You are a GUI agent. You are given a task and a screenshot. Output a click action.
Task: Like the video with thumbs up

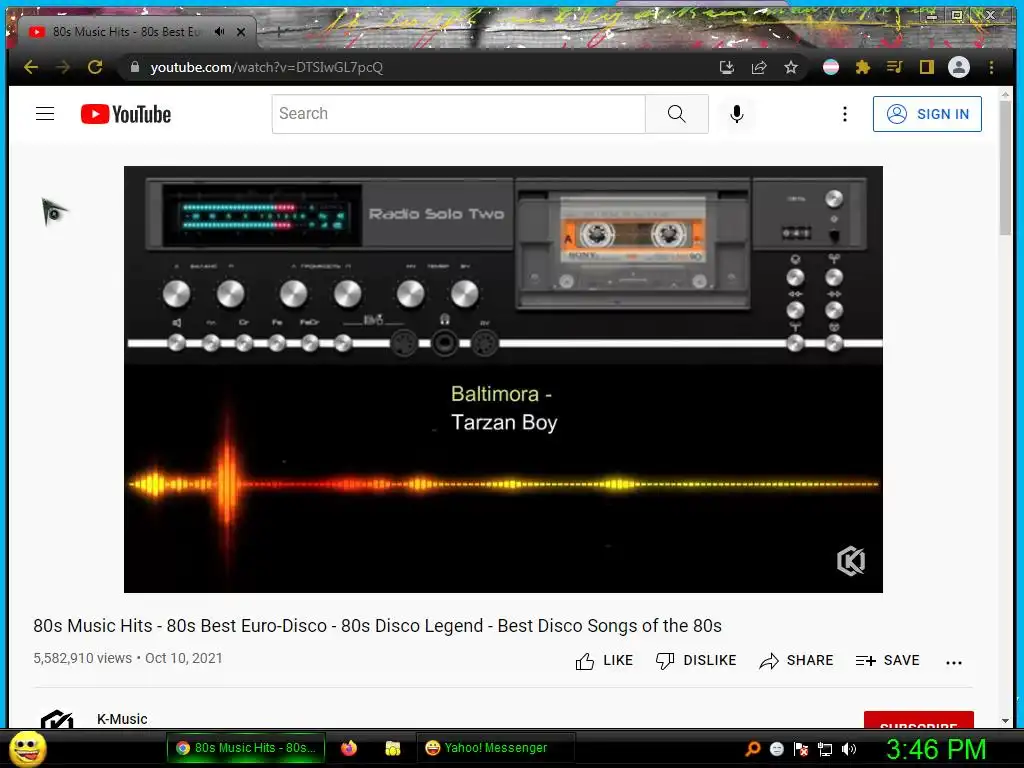(604, 661)
